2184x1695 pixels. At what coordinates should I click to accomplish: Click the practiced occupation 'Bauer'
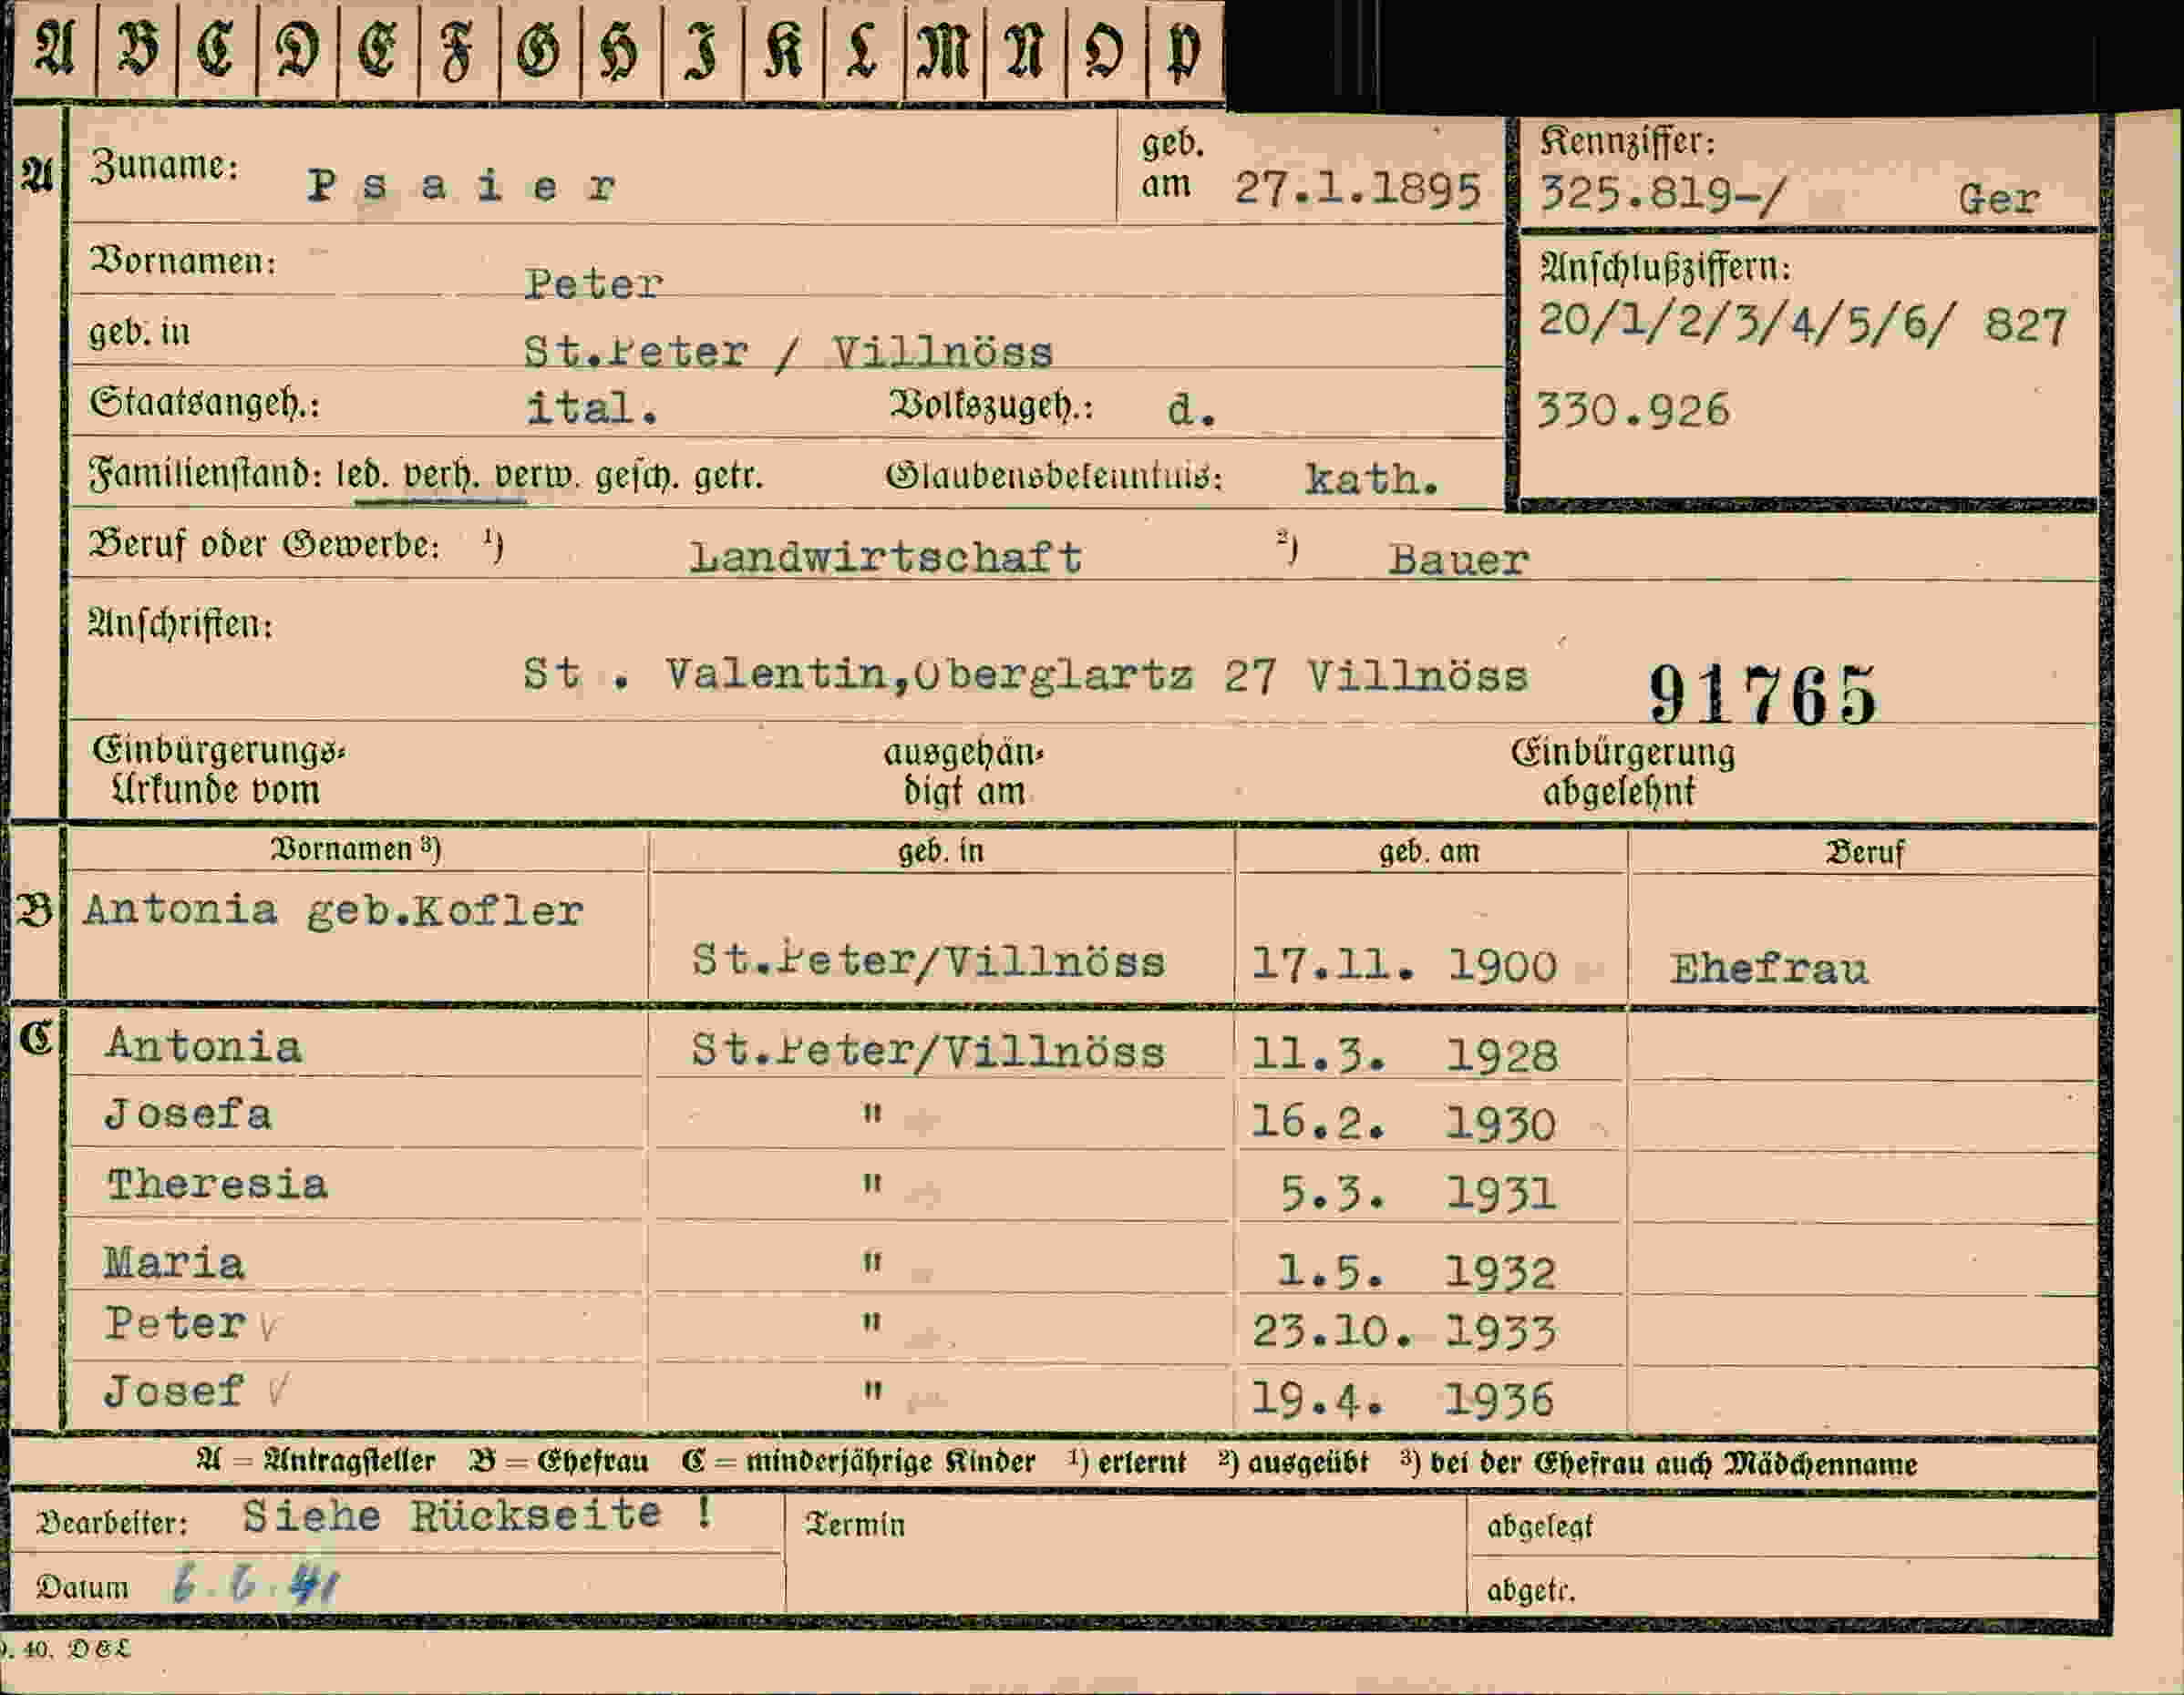[1458, 560]
